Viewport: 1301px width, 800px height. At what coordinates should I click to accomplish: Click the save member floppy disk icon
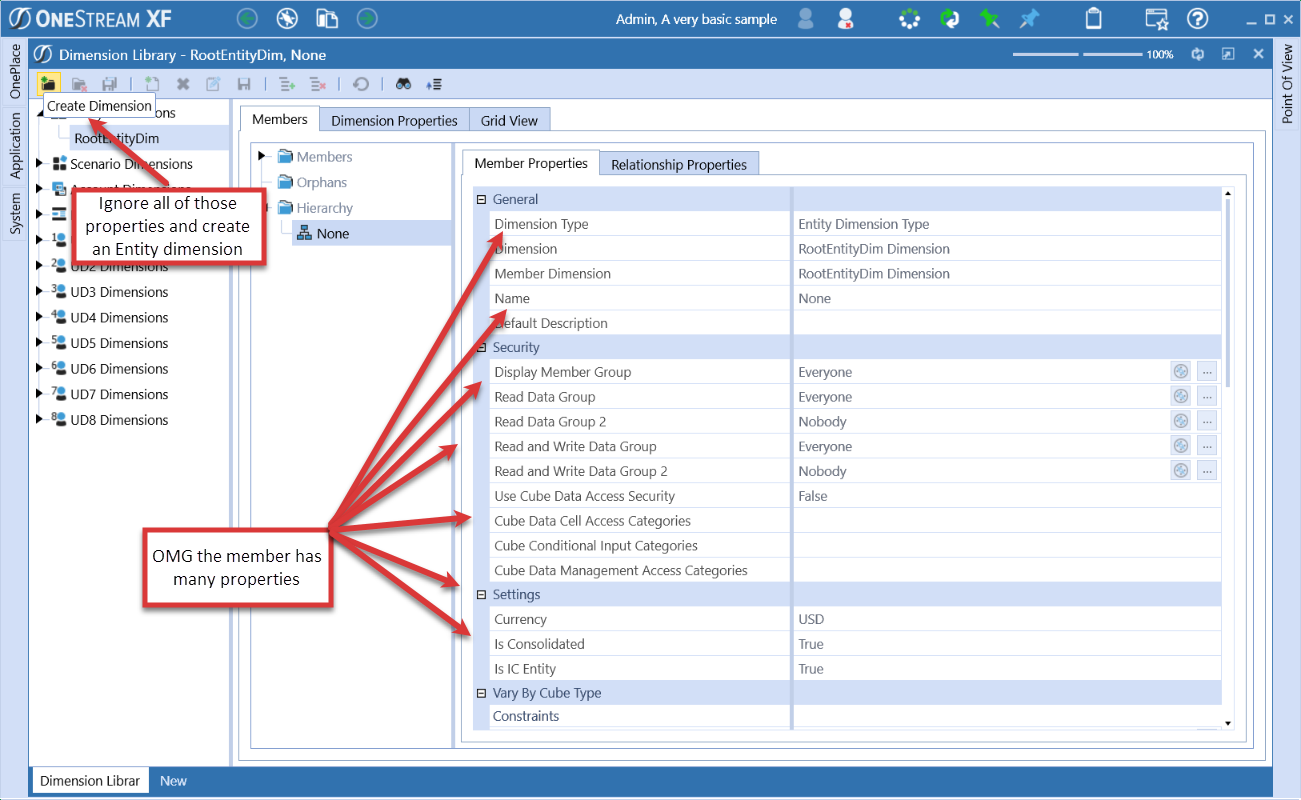243,85
